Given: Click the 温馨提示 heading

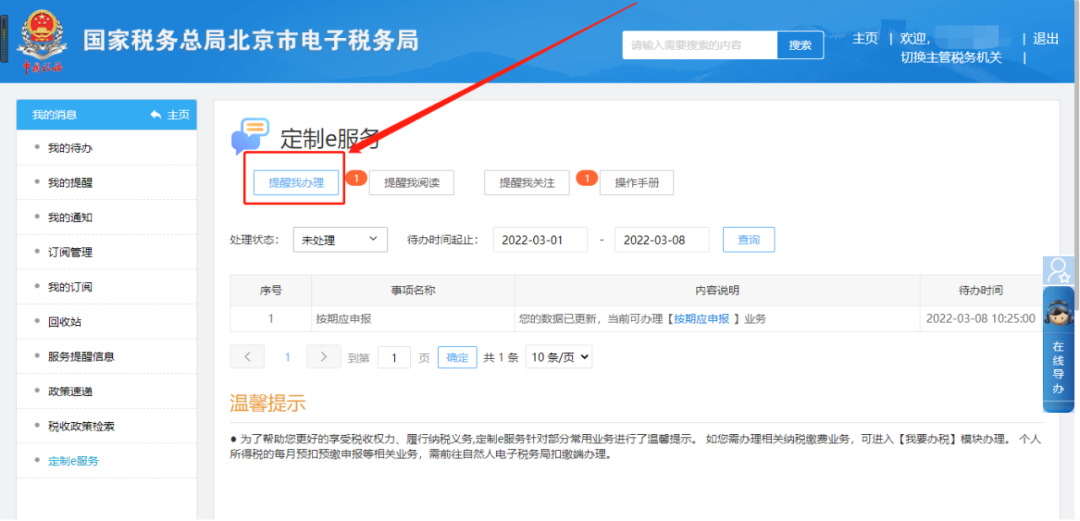Looking at the screenshot, I should coord(267,404).
